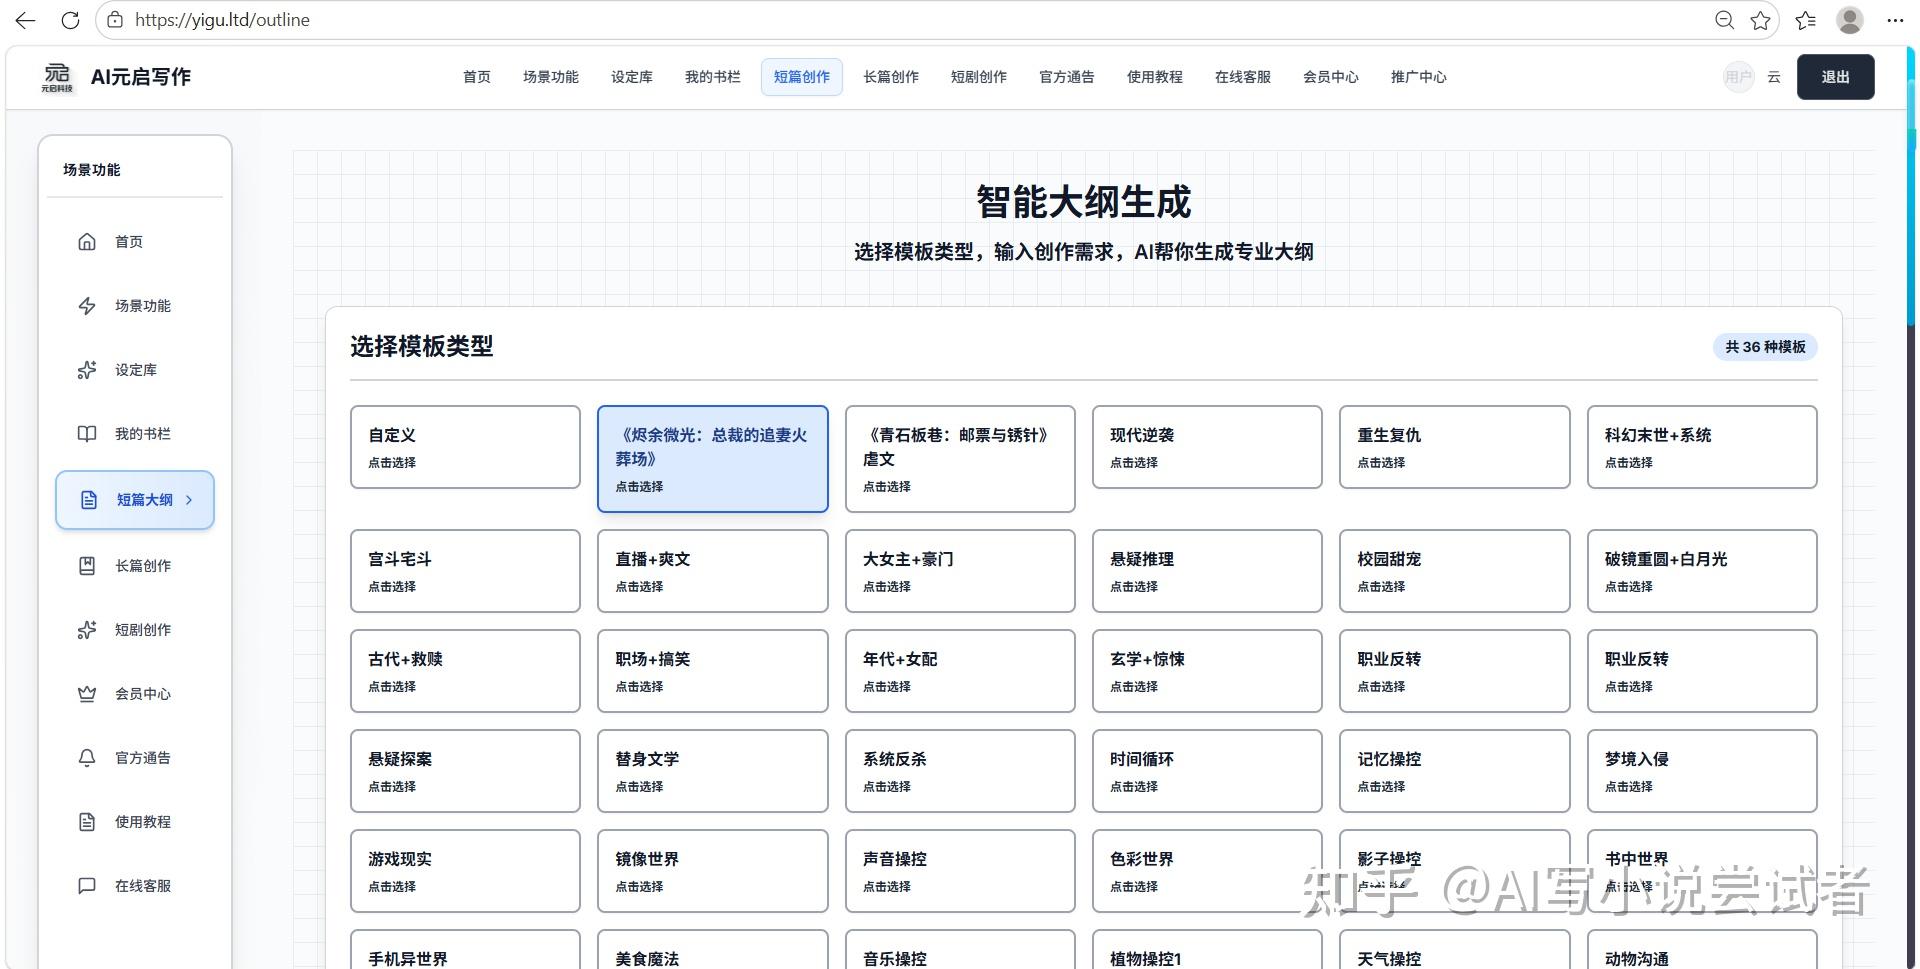Open 官方通告 in the top navigation
The image size is (1920, 969).
(1067, 77)
